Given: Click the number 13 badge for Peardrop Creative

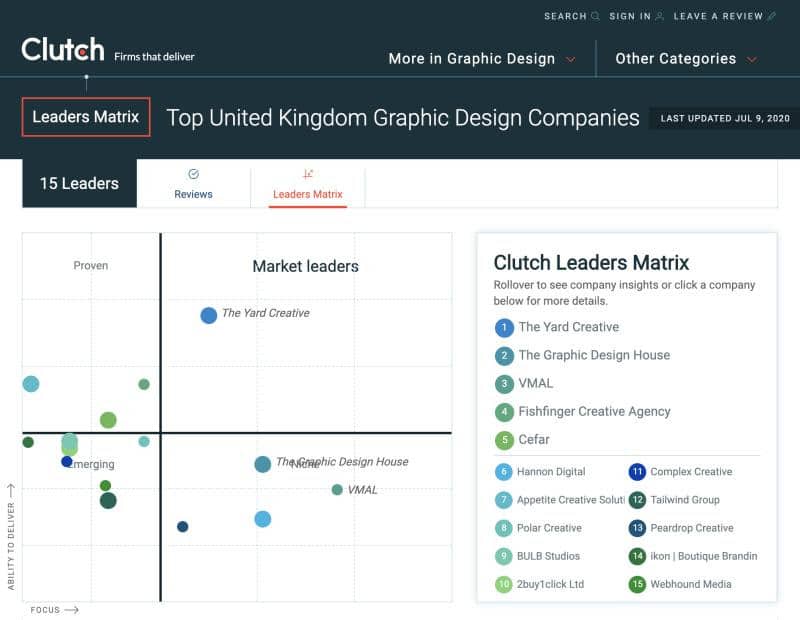Looking at the screenshot, I should [637, 528].
